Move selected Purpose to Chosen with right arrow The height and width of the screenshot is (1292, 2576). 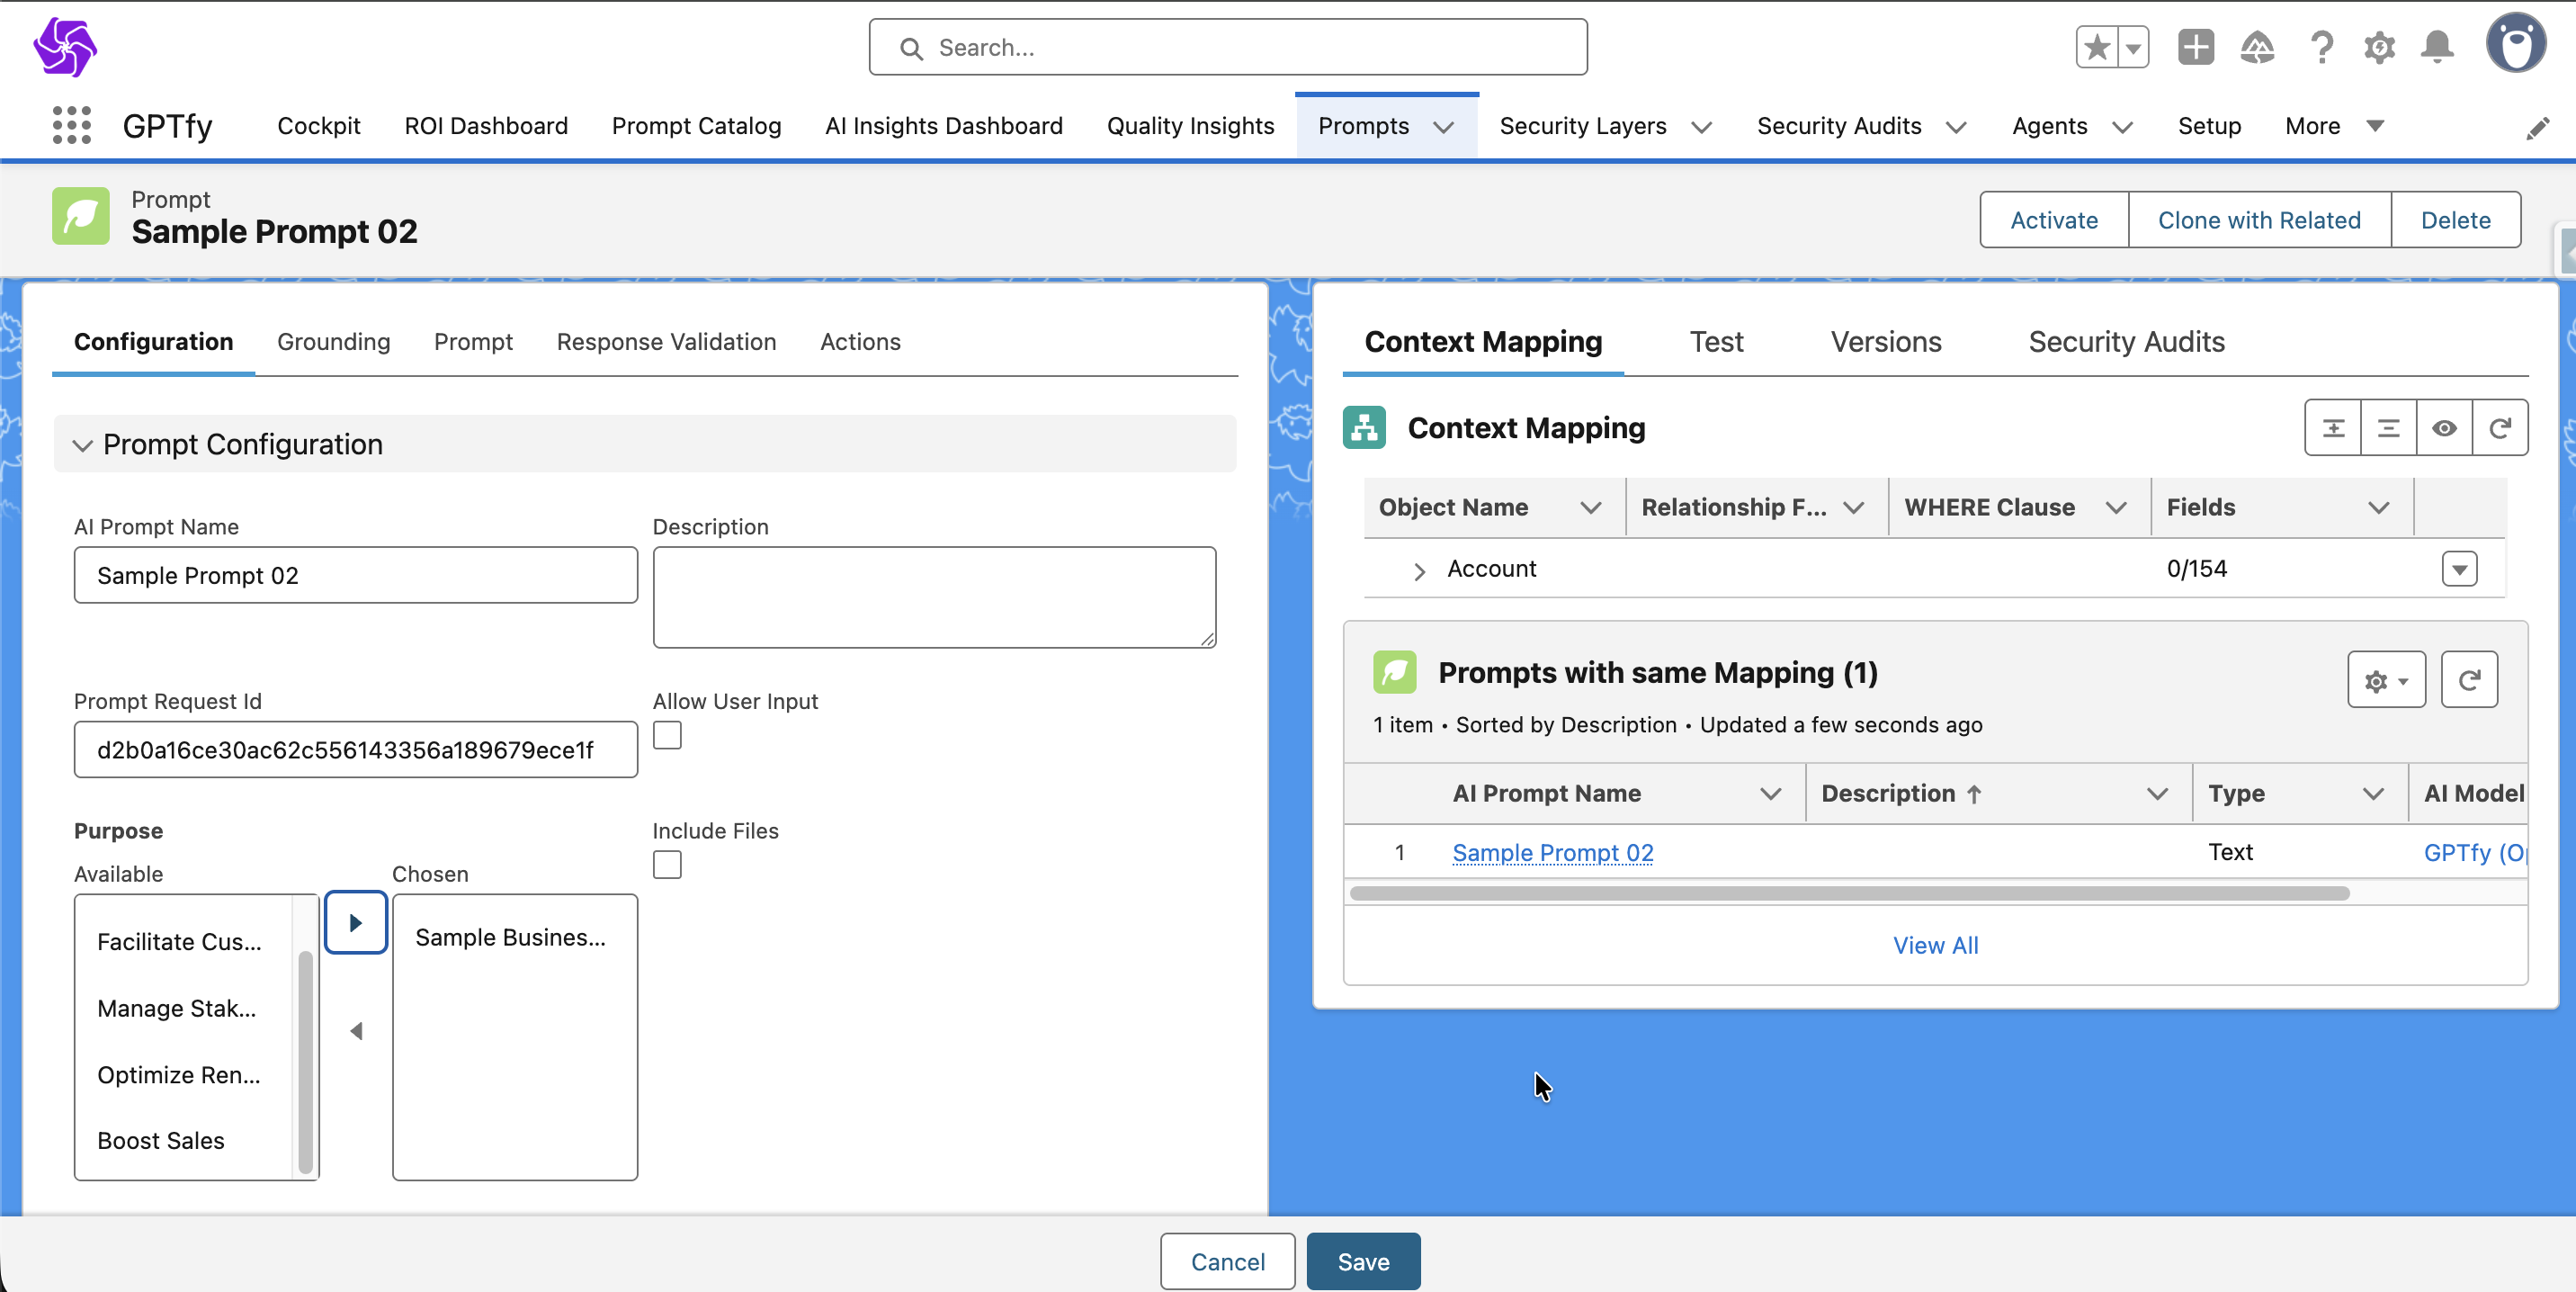355,922
